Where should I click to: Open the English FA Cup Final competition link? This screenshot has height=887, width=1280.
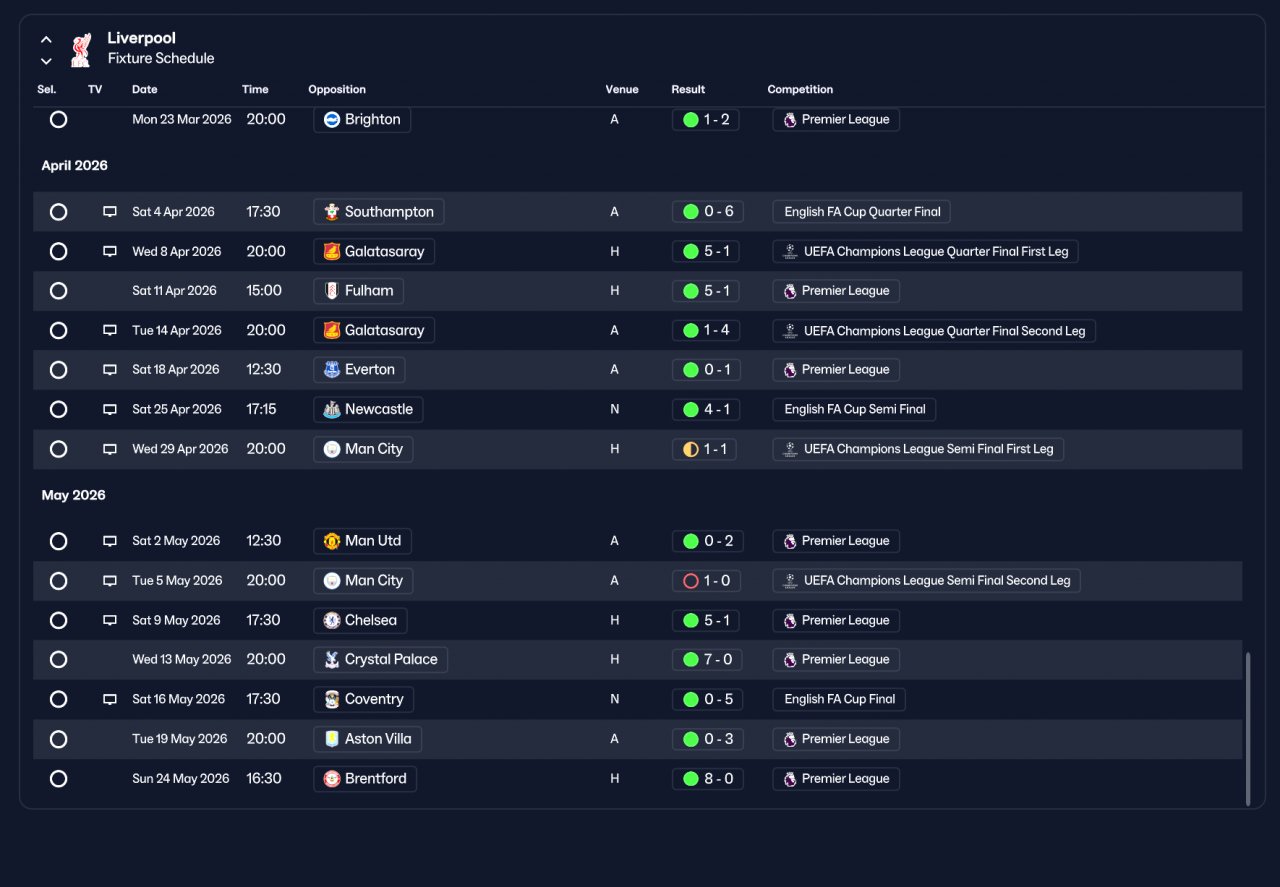click(839, 700)
